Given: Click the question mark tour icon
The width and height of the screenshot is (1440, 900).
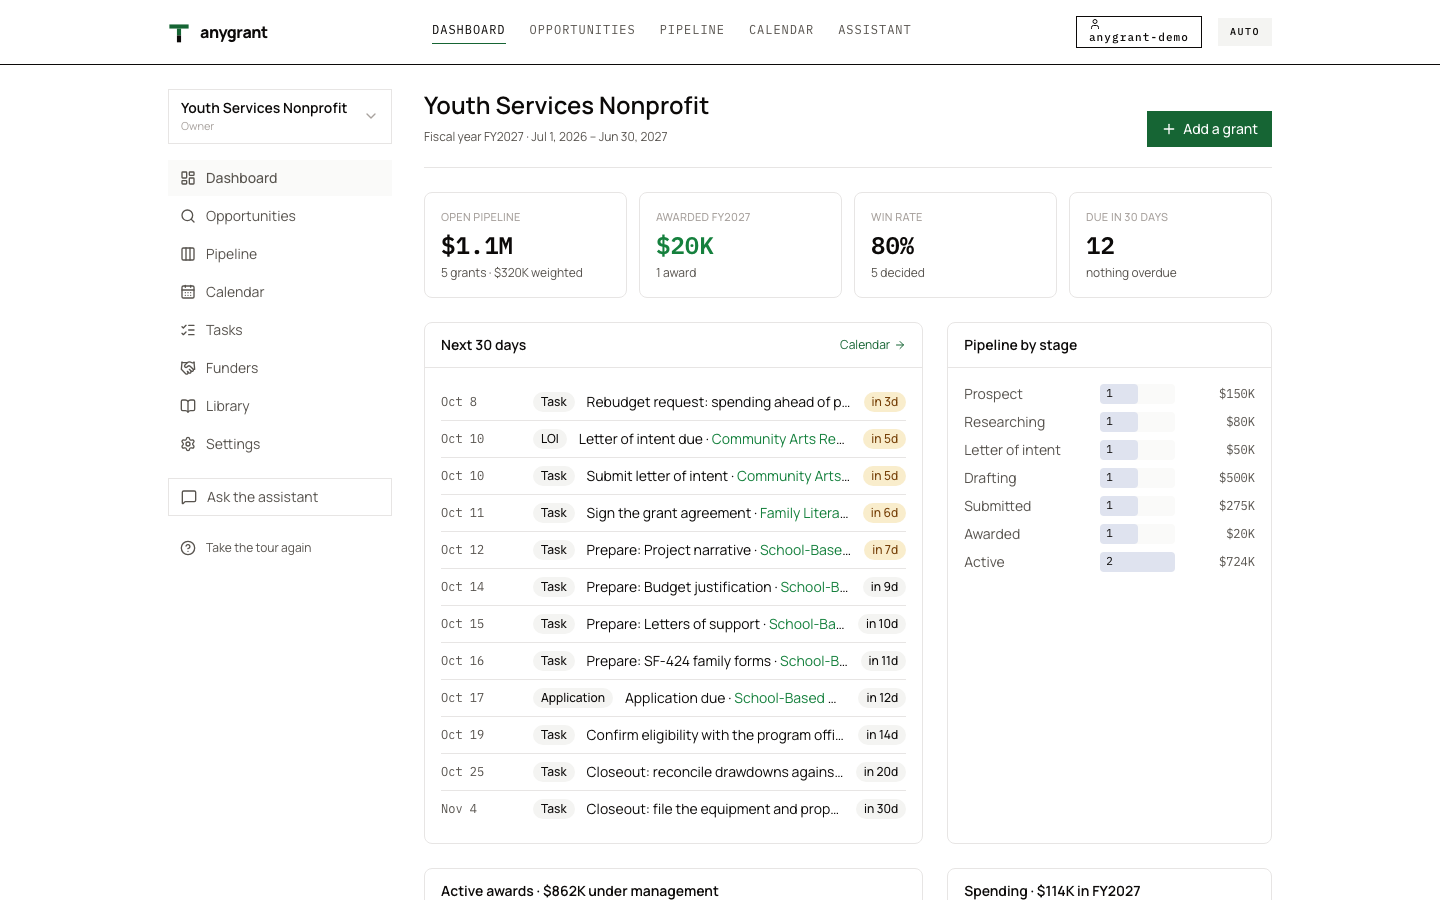Looking at the screenshot, I should coord(188,548).
